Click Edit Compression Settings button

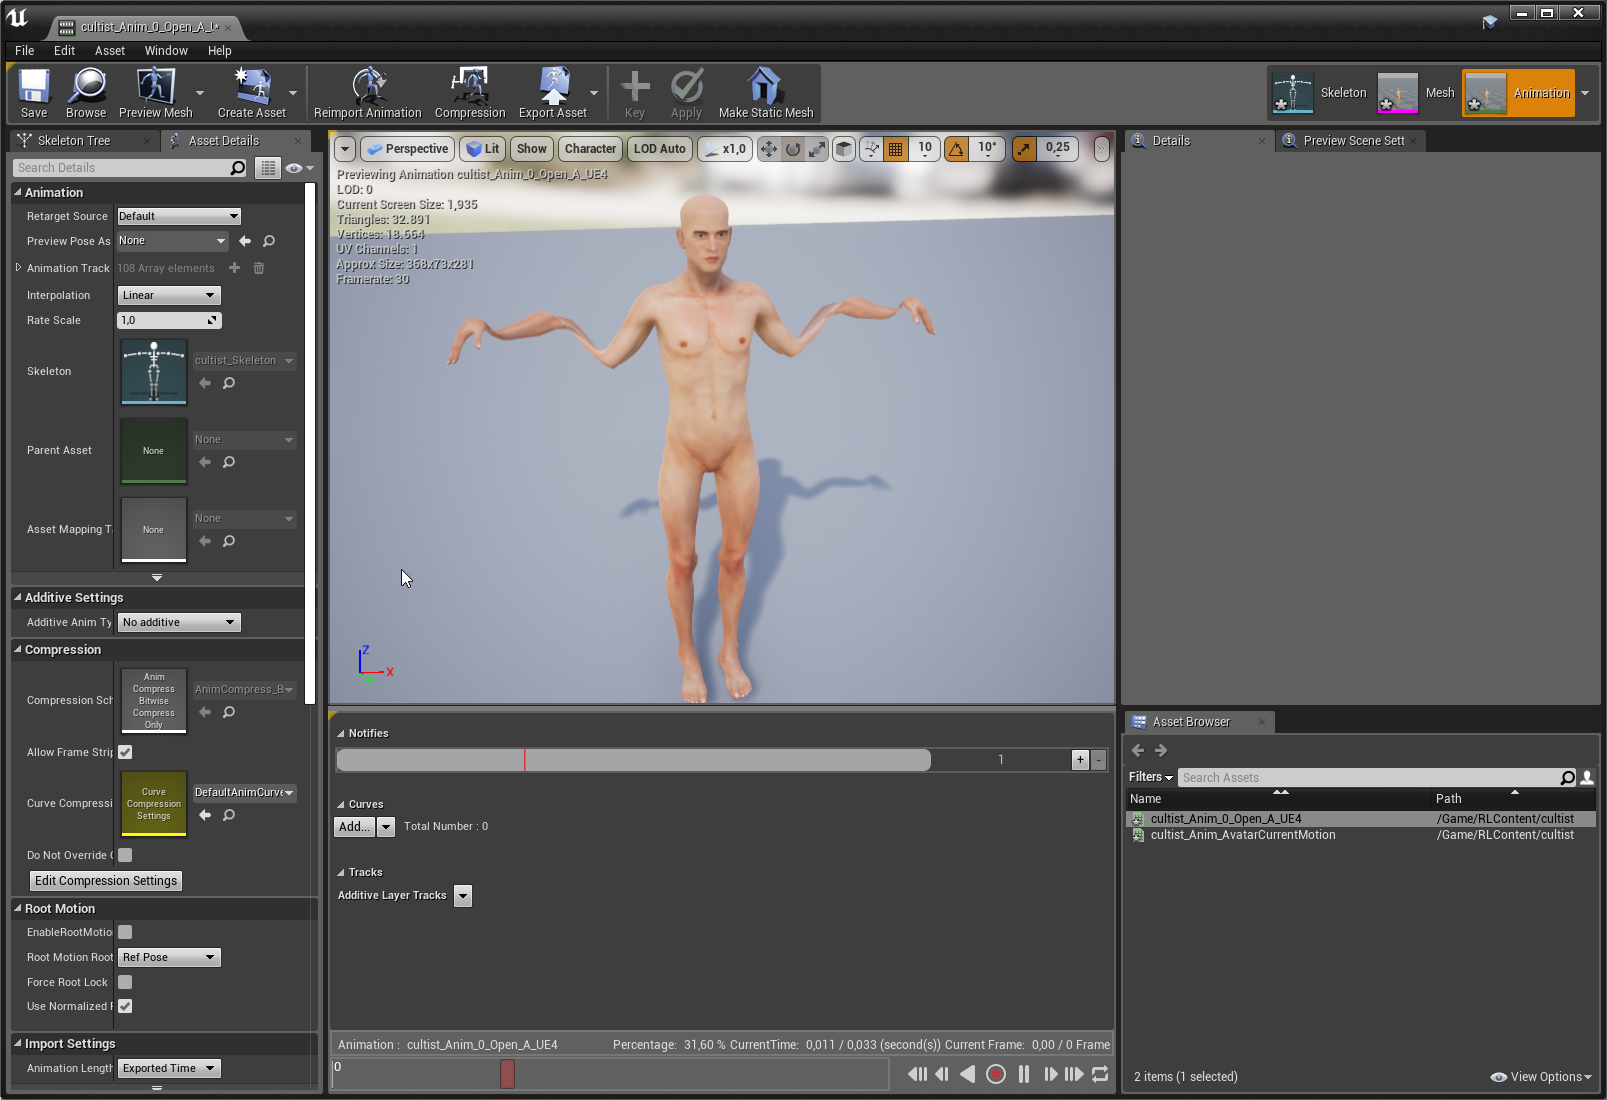(106, 881)
